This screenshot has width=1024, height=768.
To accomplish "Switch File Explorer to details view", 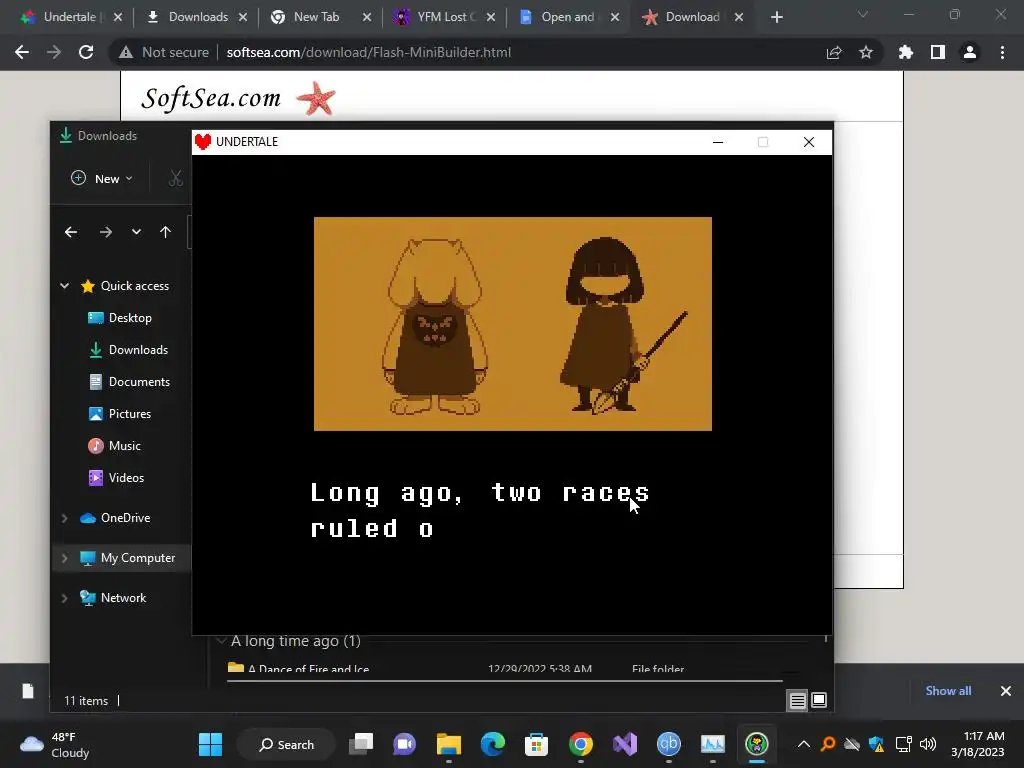I will [797, 701].
